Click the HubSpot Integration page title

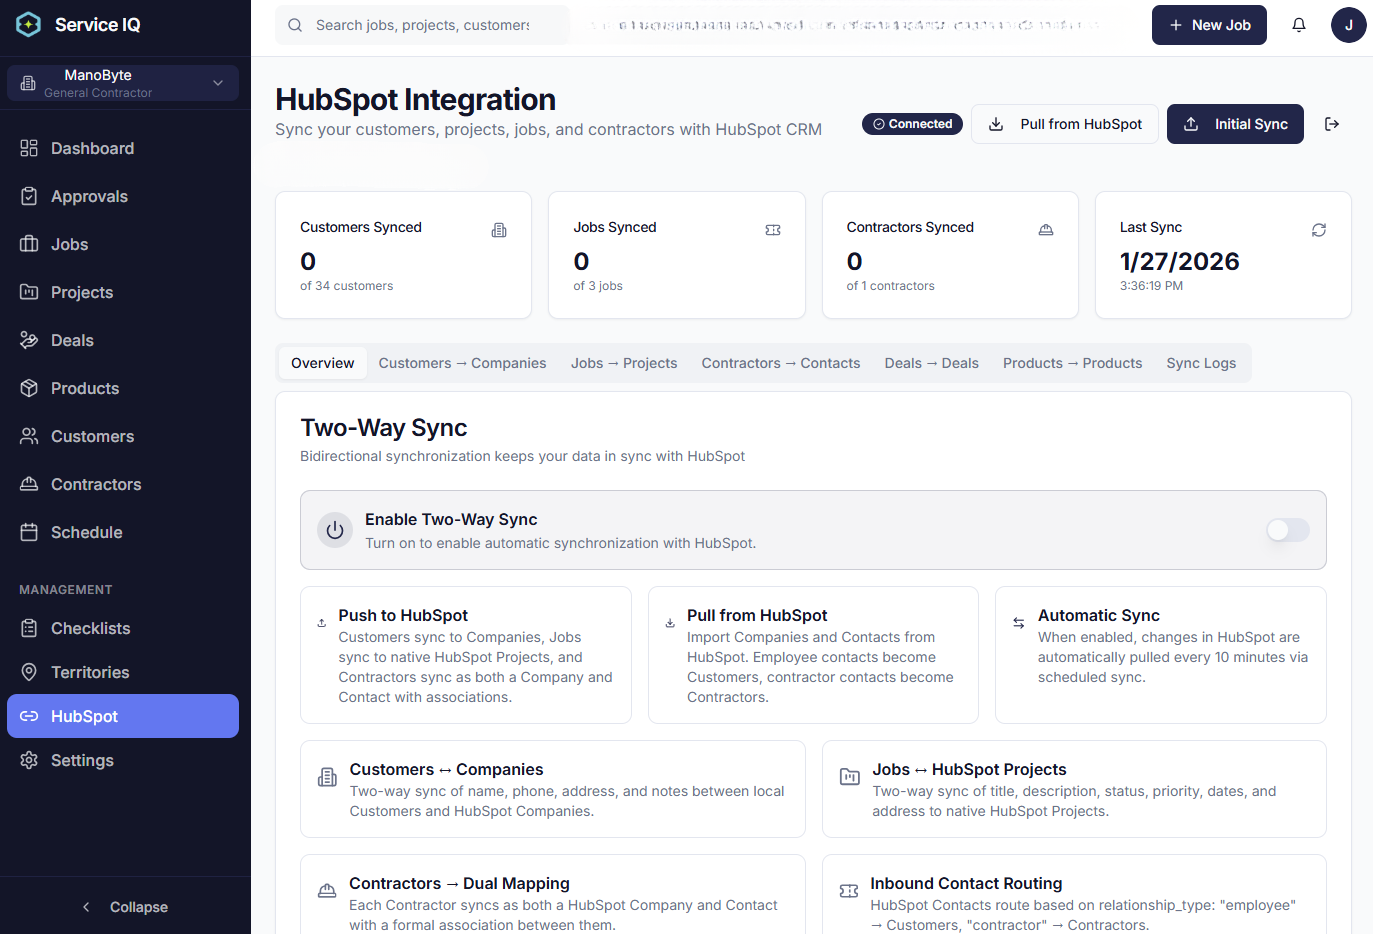tap(415, 100)
